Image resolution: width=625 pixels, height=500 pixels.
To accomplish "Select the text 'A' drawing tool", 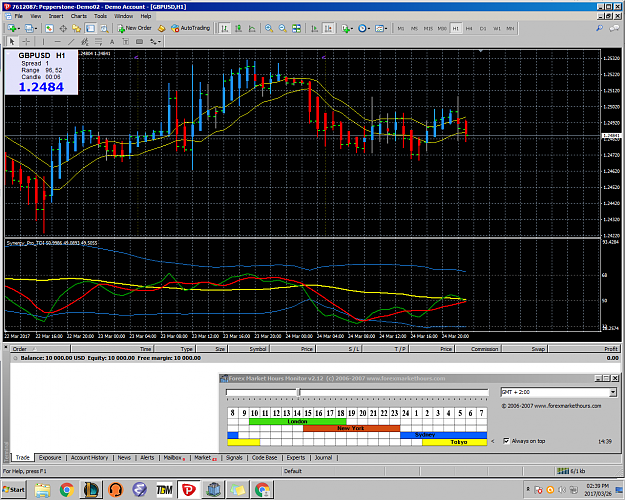I will pyautogui.click(x=112, y=41).
